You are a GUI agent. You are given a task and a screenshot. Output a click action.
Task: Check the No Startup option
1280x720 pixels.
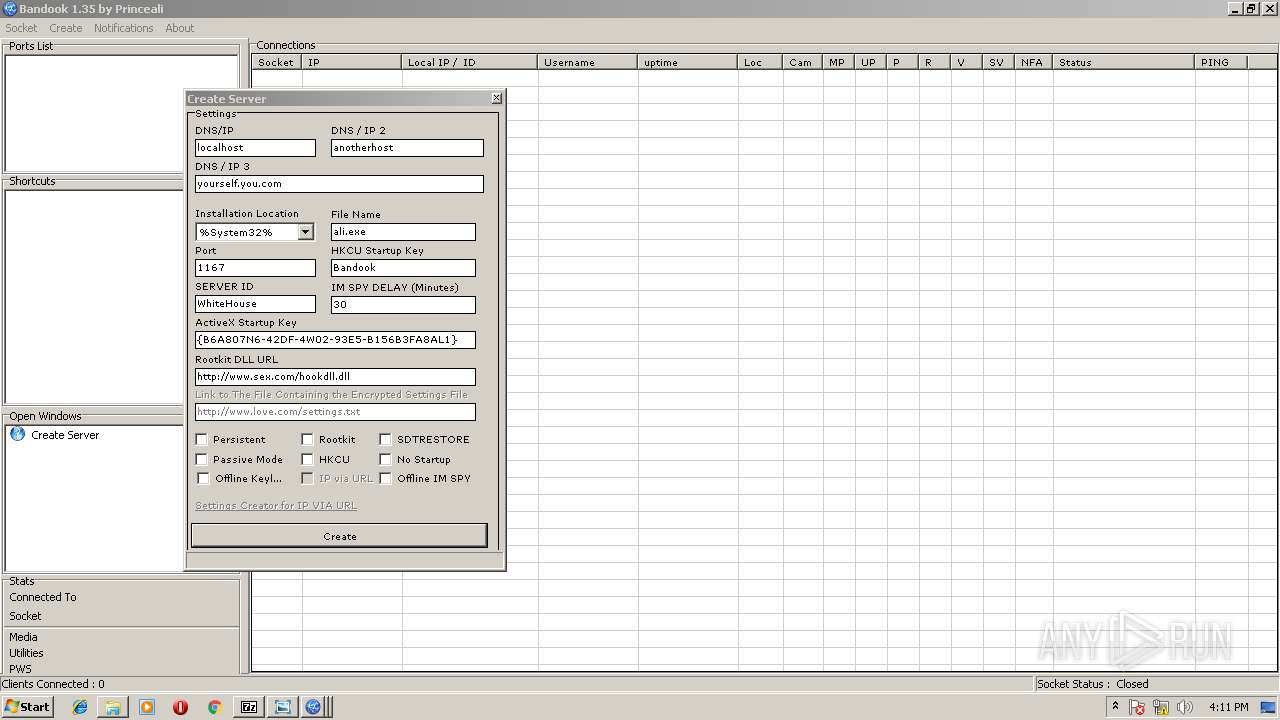coord(385,459)
